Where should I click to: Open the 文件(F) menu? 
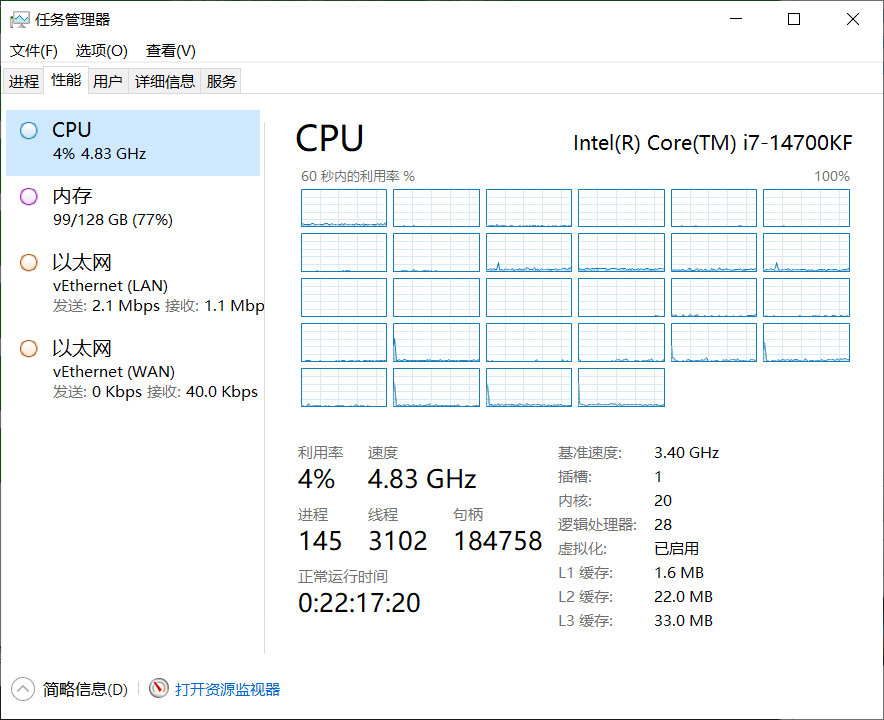pos(34,50)
